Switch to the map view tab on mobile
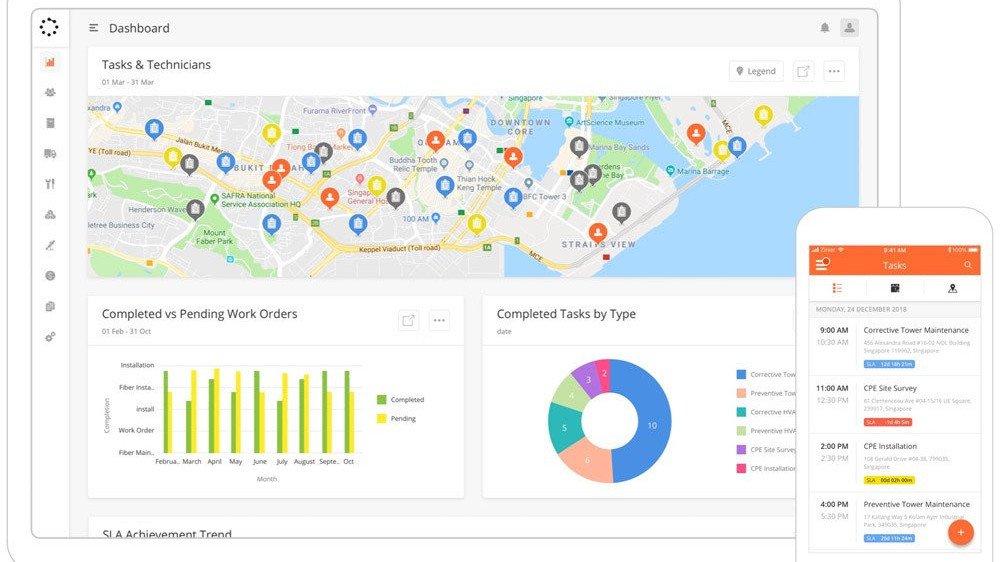 coord(952,289)
